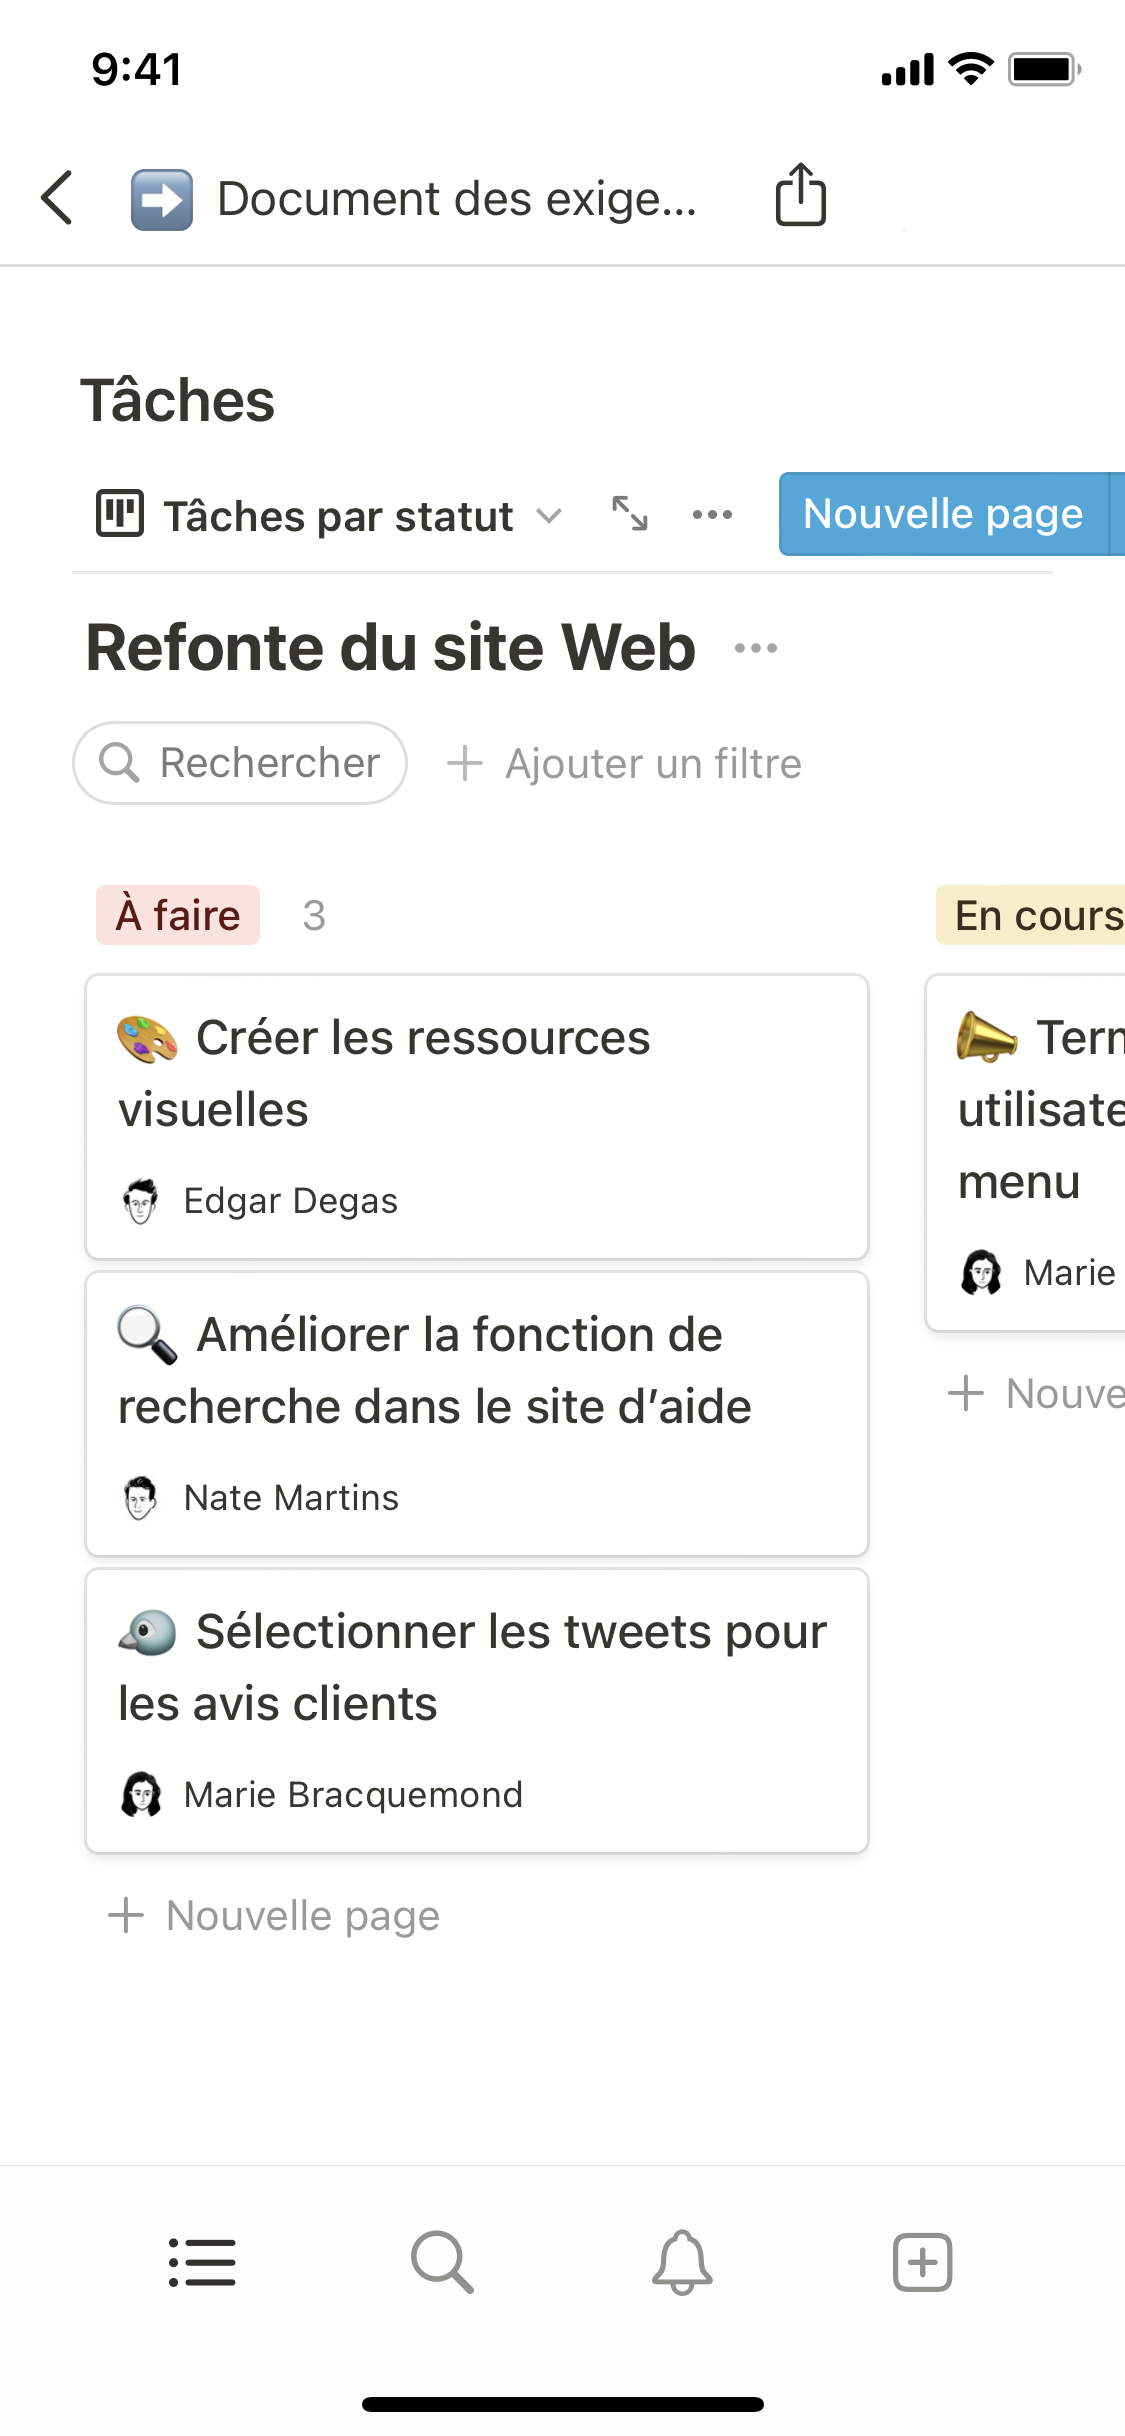Viewport: 1125px width, 2436px height.
Task: Open the sidebar list menu icon
Action: click(x=202, y=2262)
